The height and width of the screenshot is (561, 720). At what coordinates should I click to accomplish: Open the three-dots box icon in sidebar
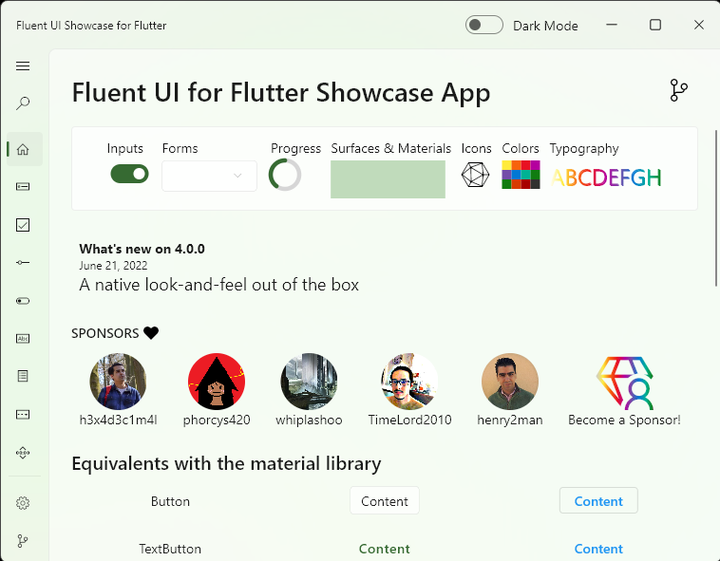coord(22,415)
